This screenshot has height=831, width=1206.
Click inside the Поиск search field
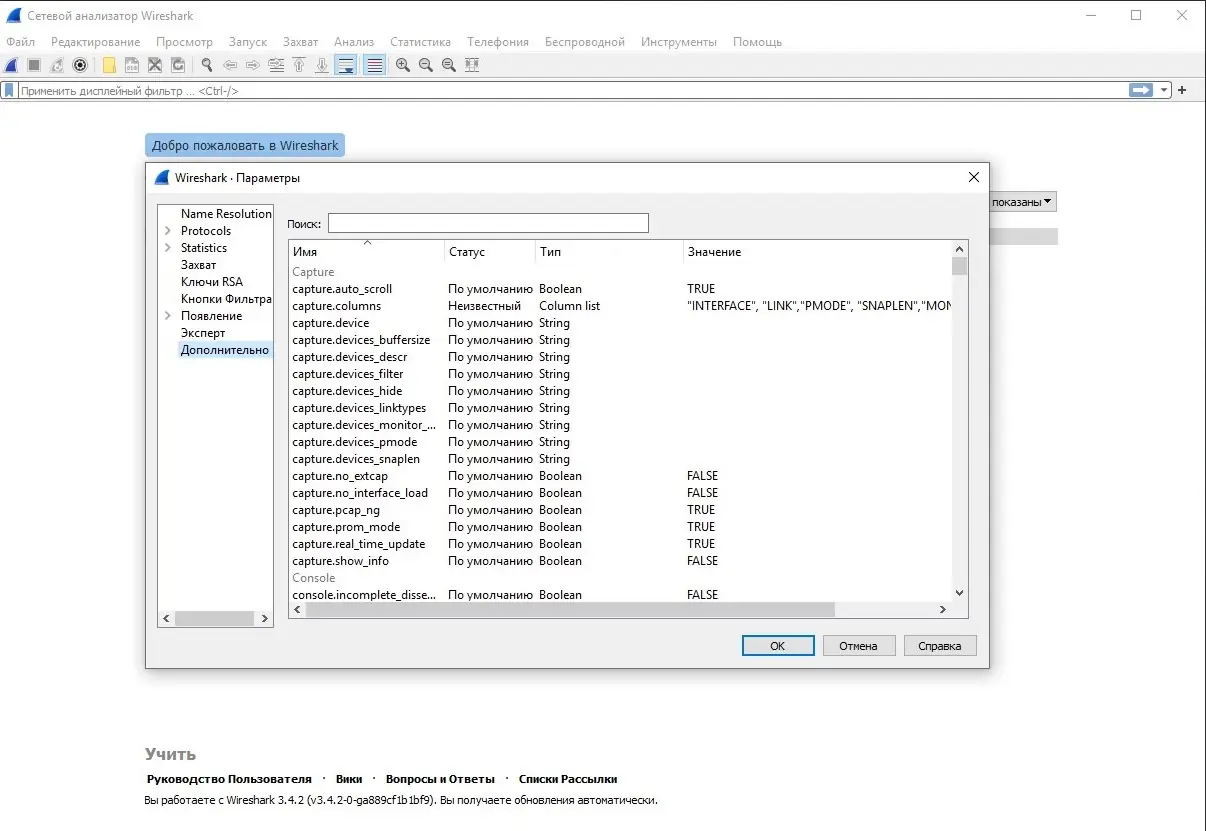pyautogui.click(x=488, y=222)
